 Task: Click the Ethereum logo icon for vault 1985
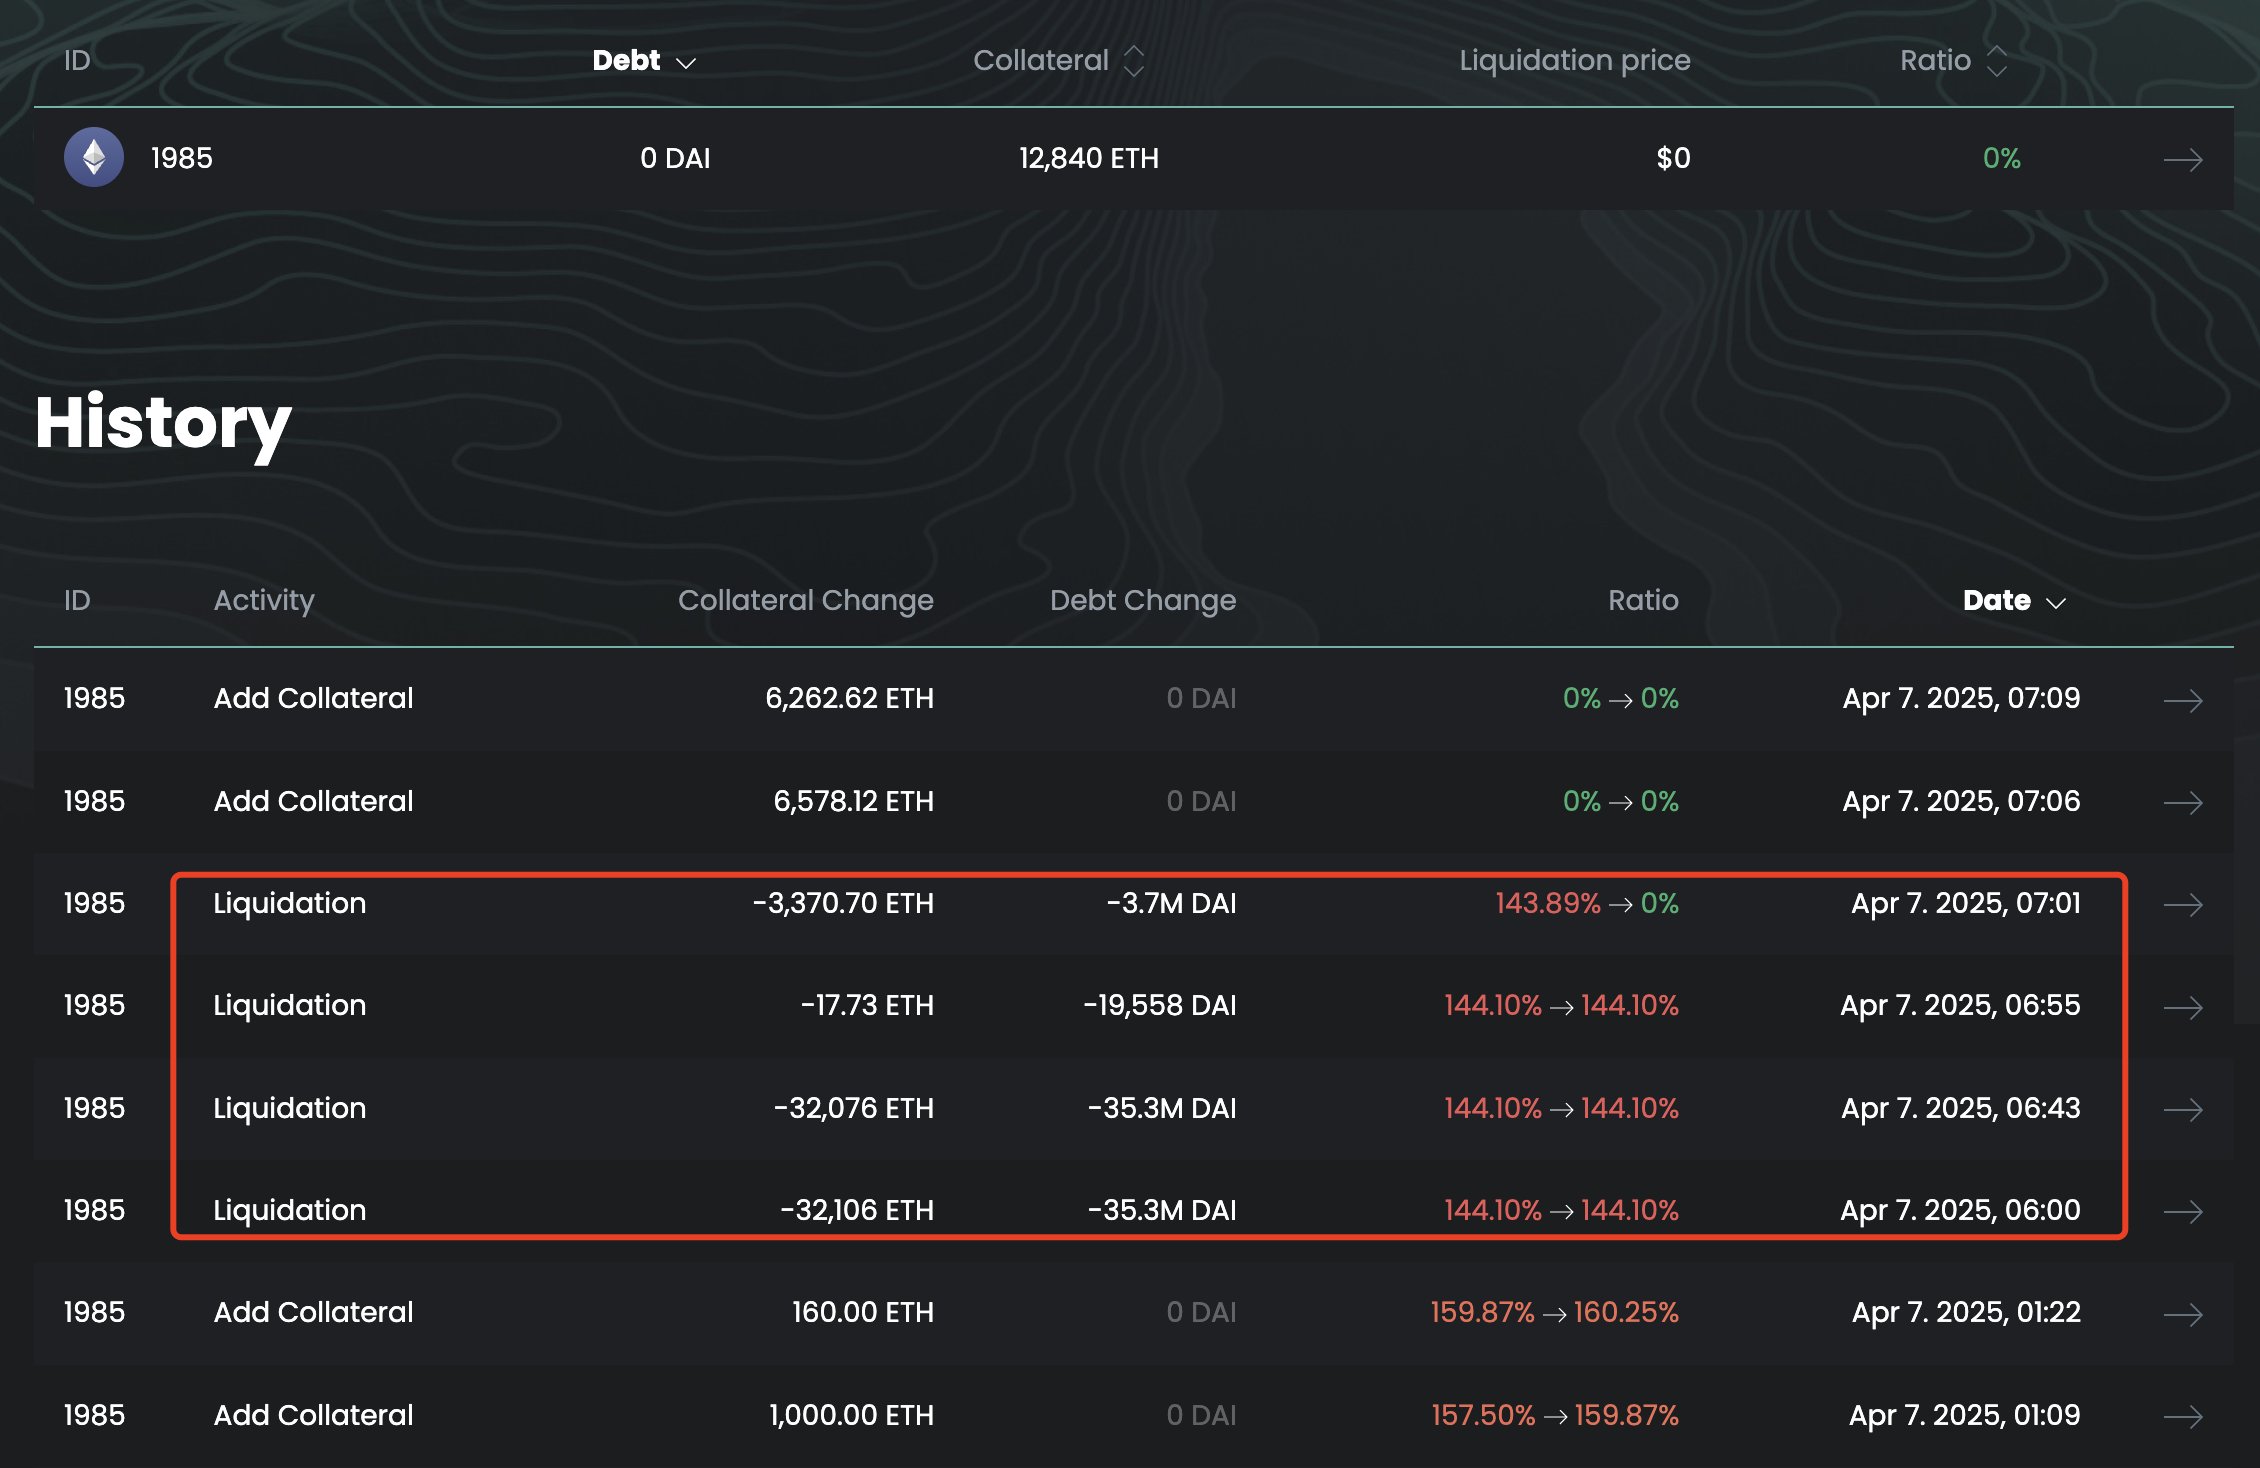coord(94,158)
